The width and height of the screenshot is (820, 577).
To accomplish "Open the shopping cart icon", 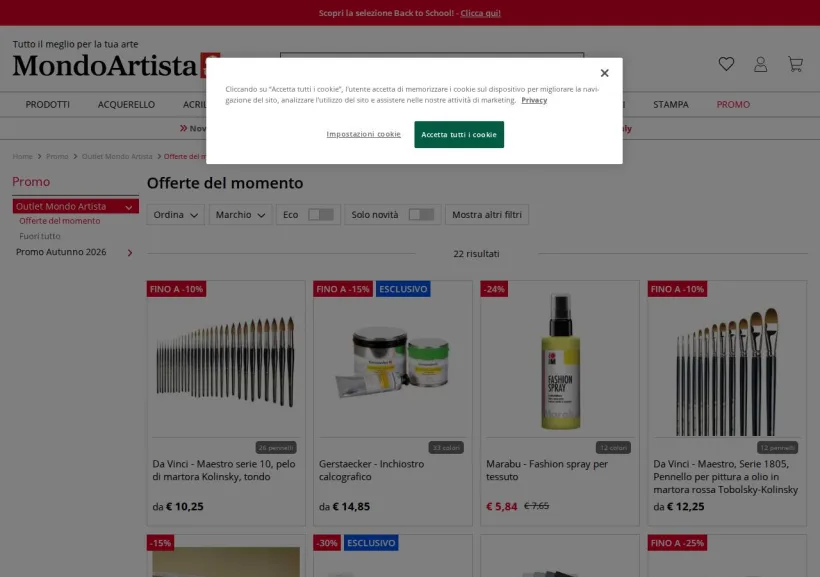I will coord(795,64).
